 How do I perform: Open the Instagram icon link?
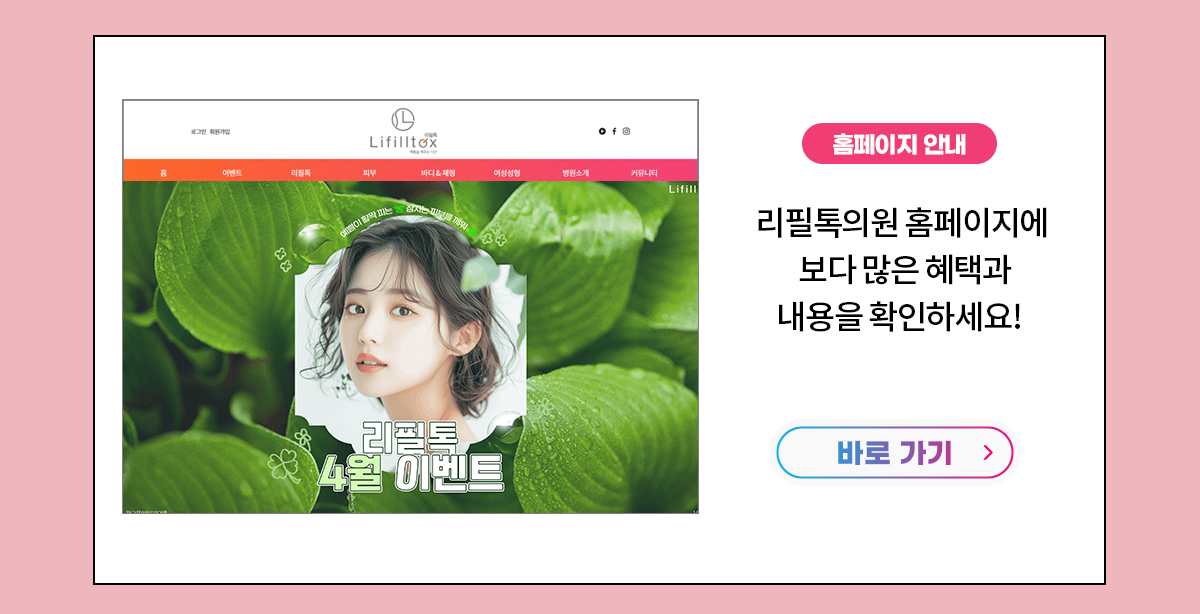coord(627,131)
